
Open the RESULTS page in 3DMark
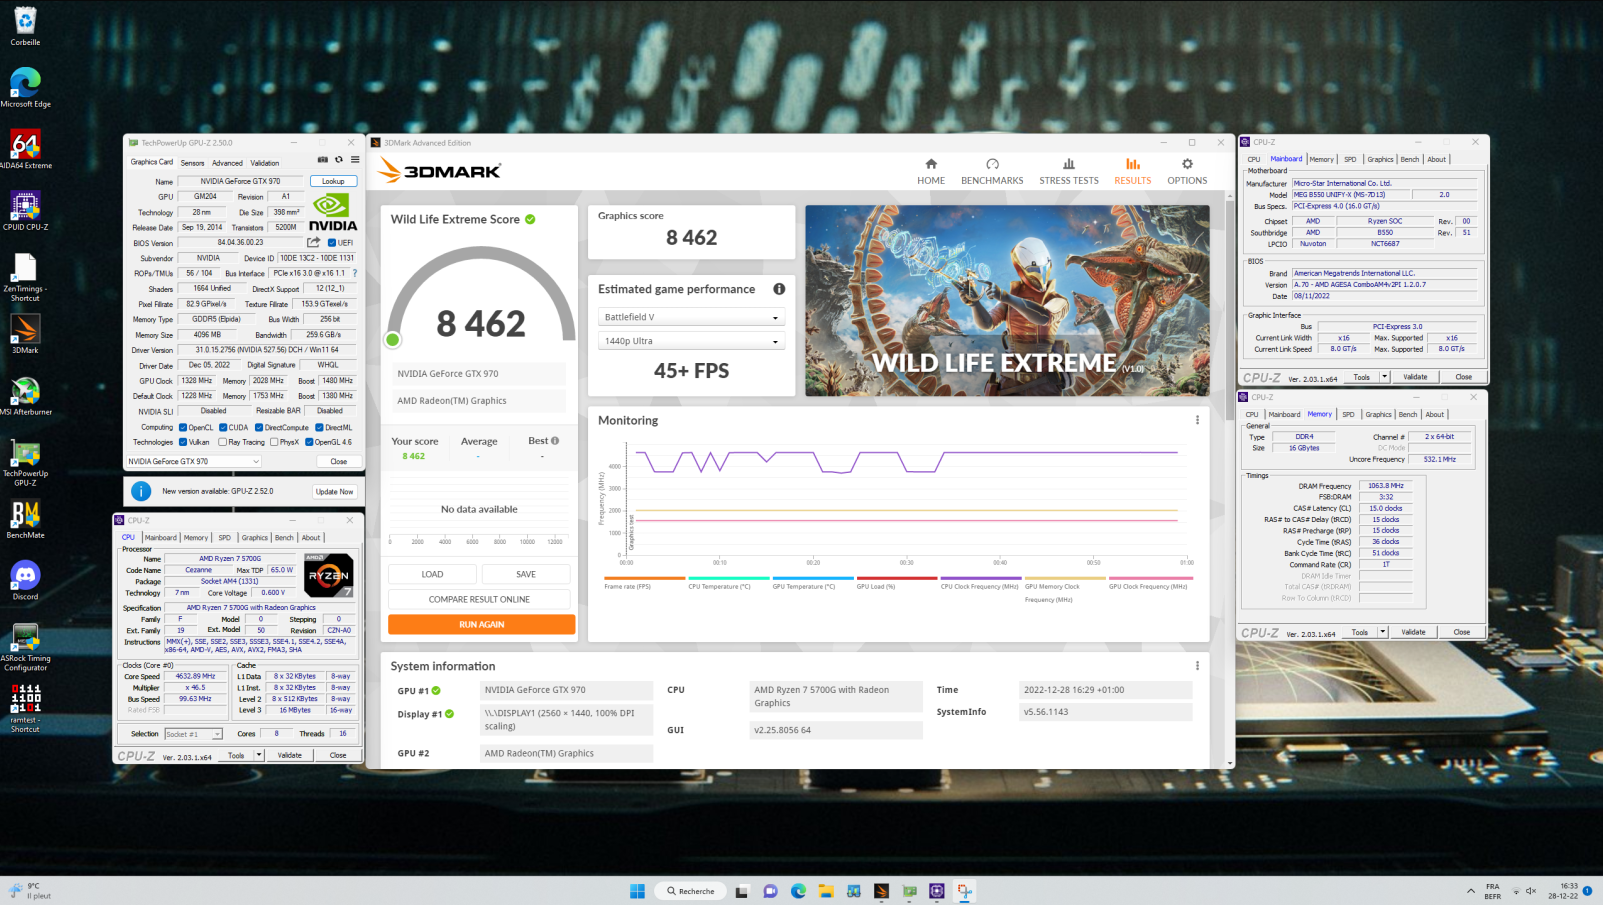(x=1133, y=171)
